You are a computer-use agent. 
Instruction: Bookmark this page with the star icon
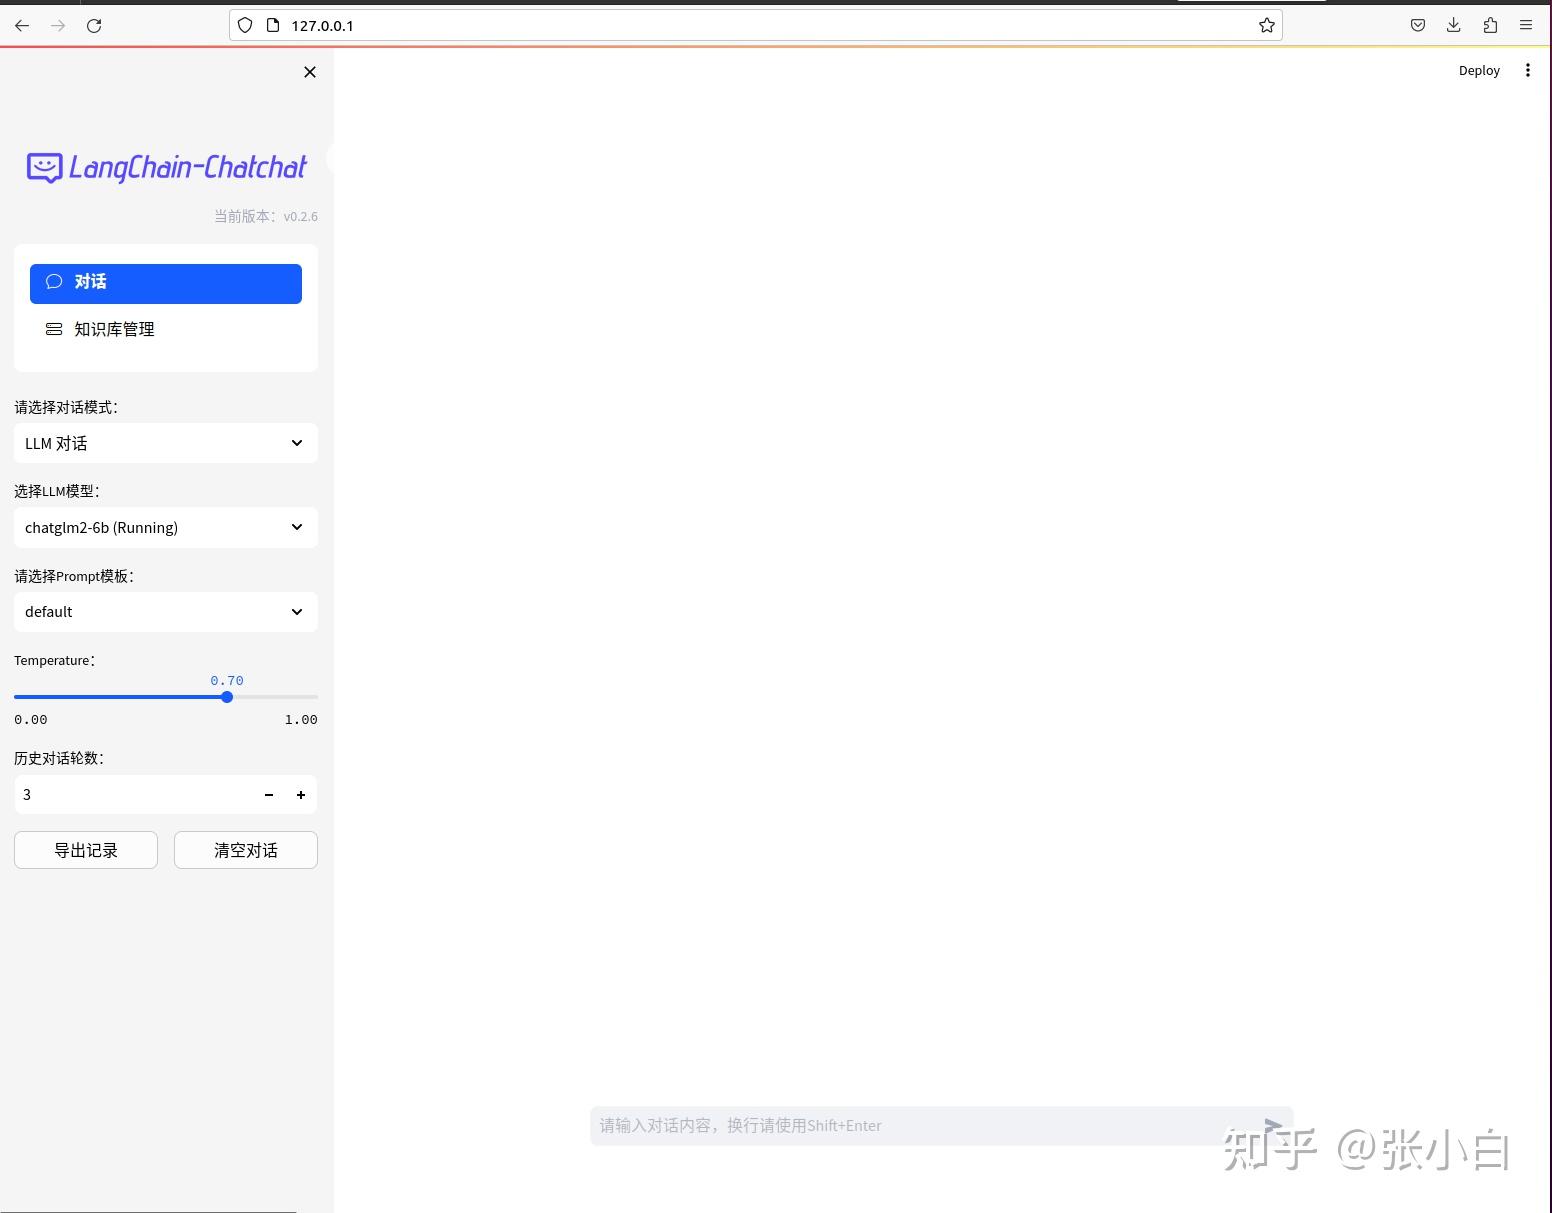1266,25
